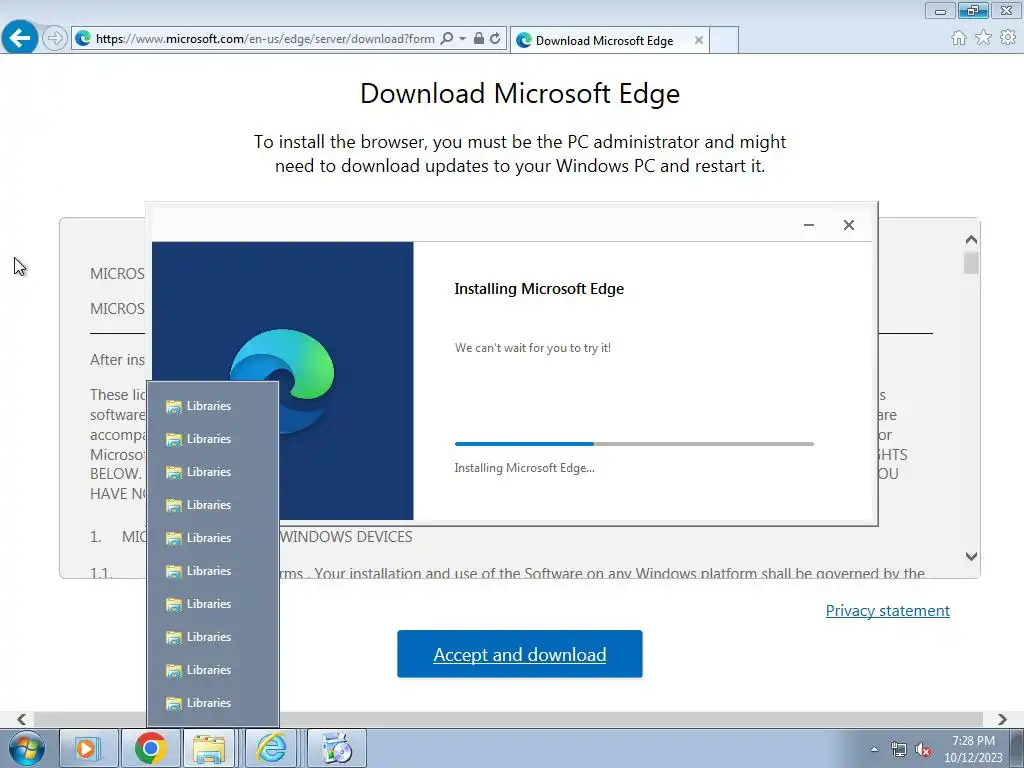Click the network tray icon

coord(899,749)
